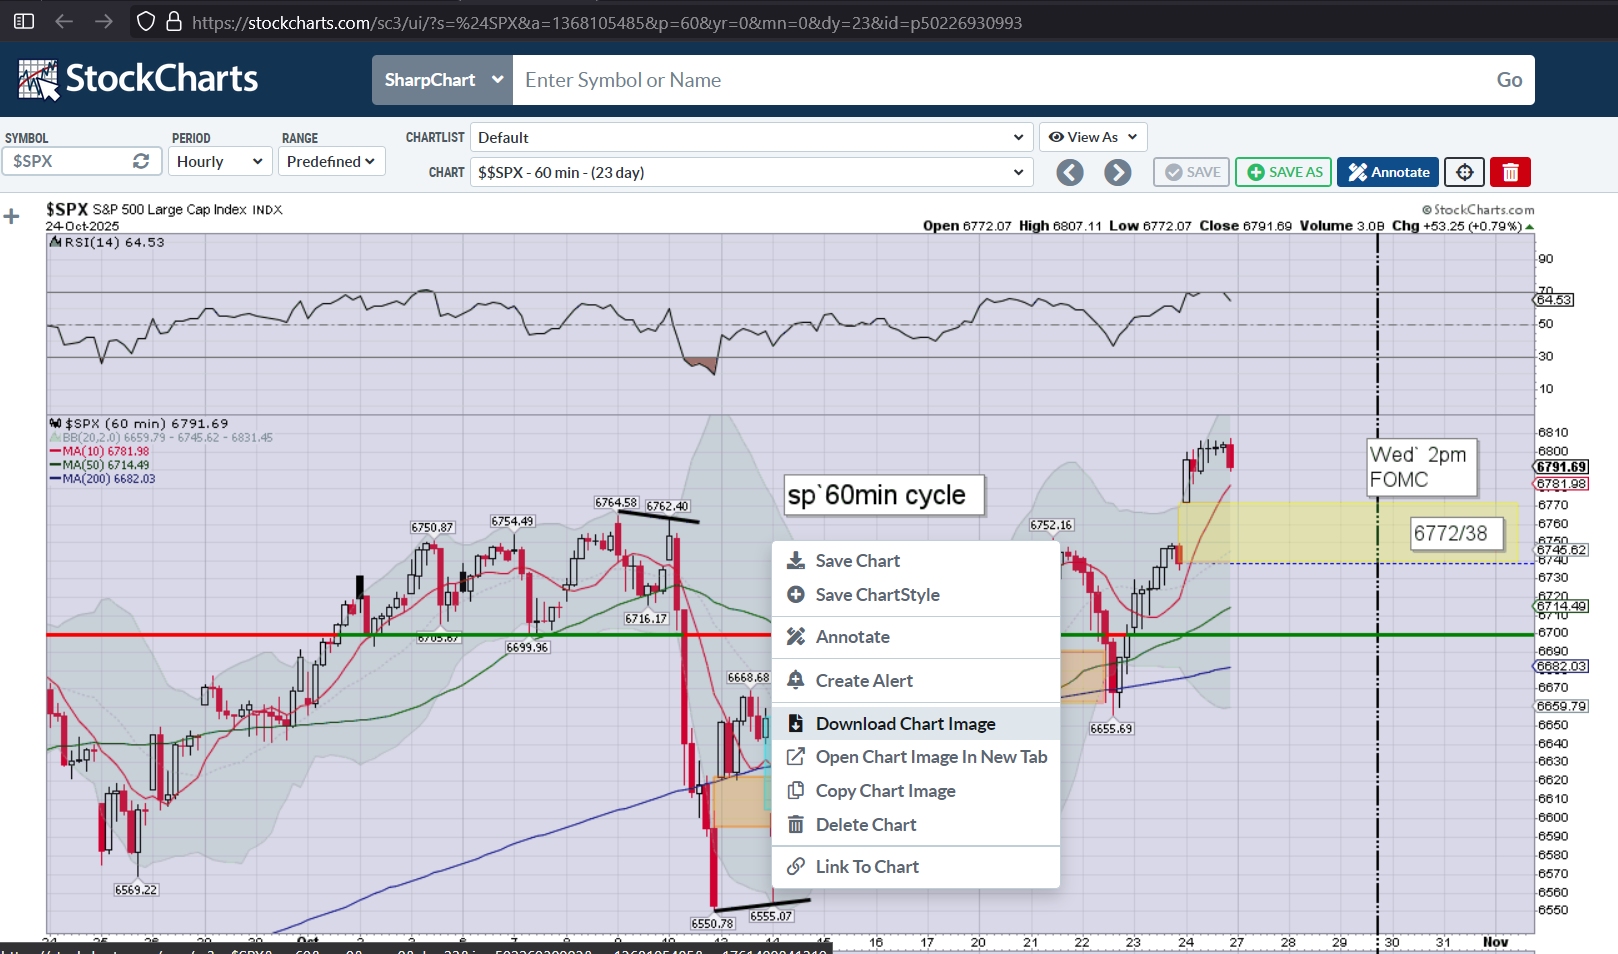Click the green SAVE AS button

coord(1284,172)
